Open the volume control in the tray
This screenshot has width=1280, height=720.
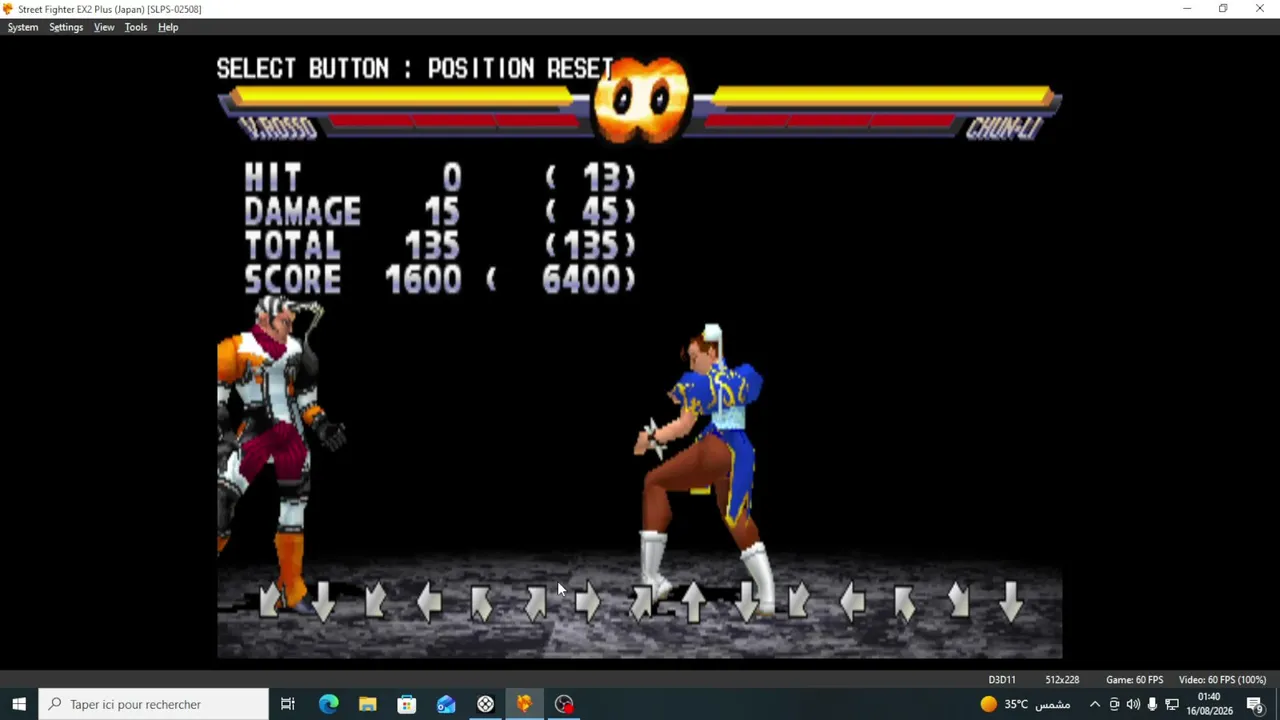click(1133, 704)
